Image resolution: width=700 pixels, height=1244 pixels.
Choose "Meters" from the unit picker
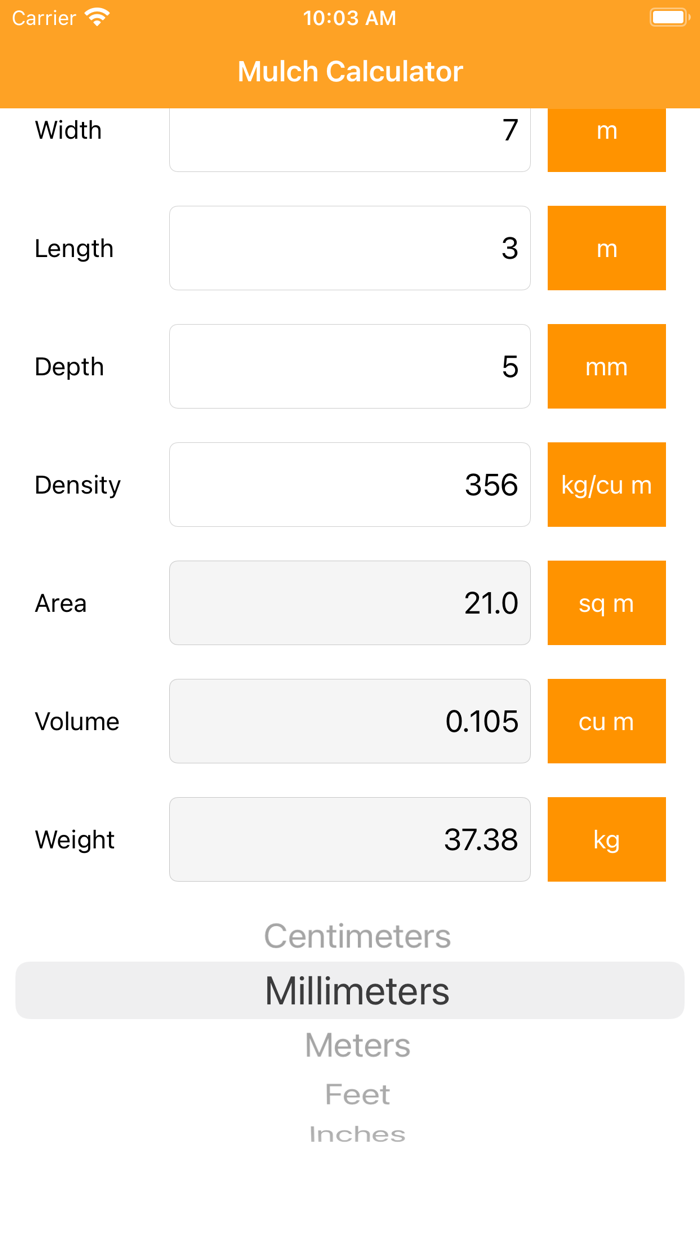(x=357, y=1044)
